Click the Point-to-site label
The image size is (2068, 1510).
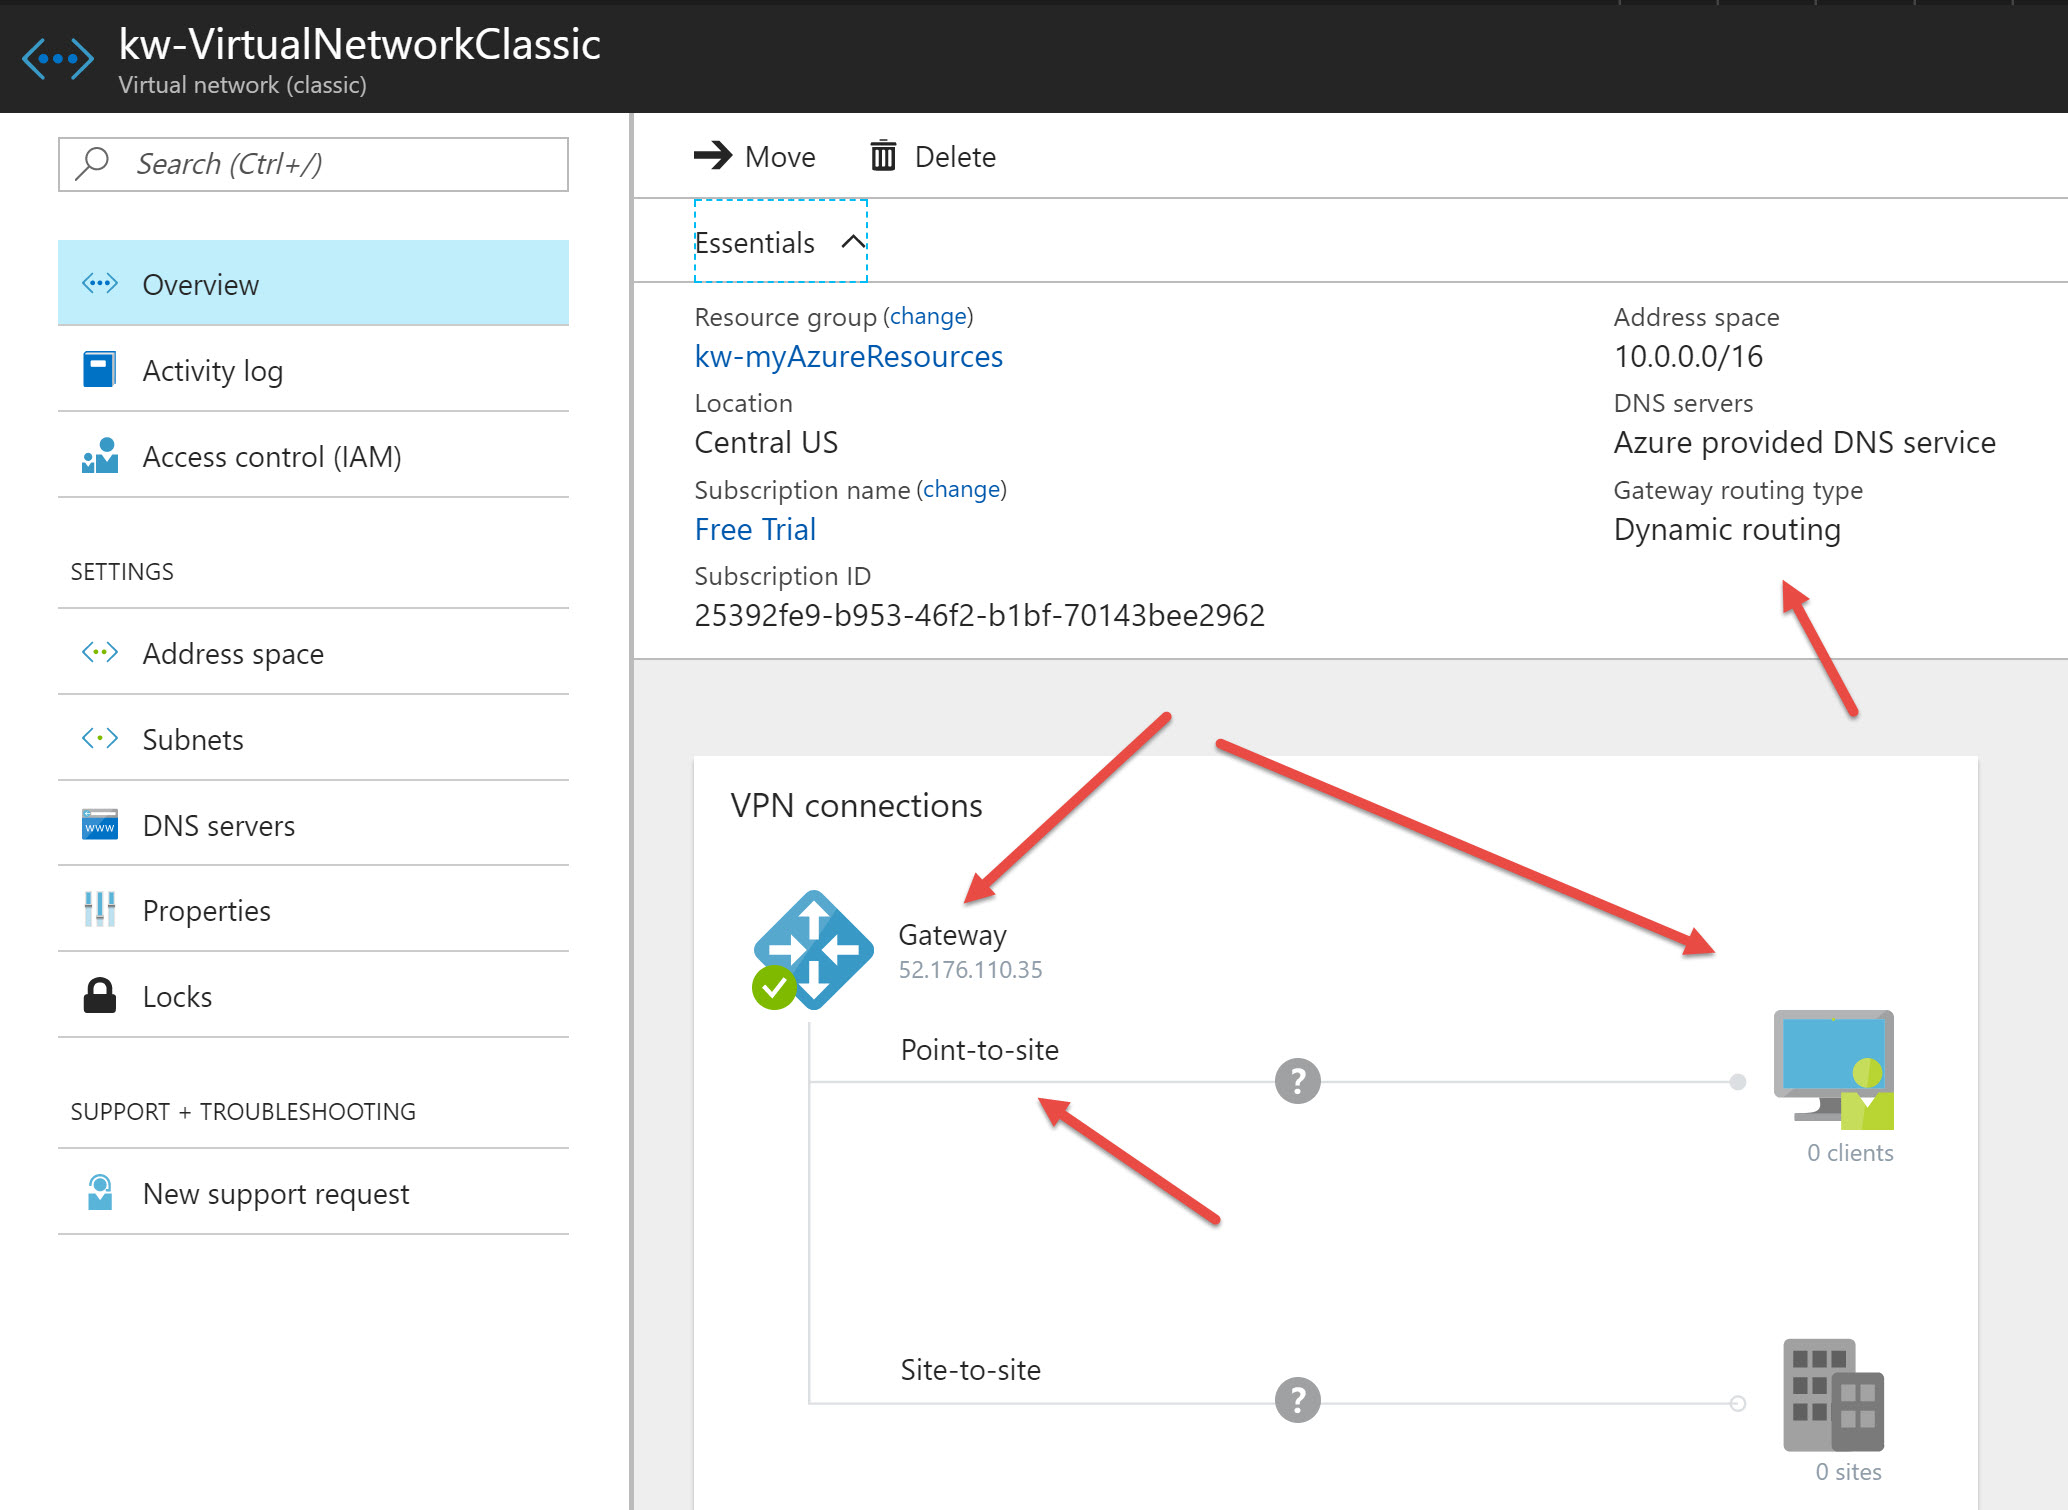[979, 1049]
